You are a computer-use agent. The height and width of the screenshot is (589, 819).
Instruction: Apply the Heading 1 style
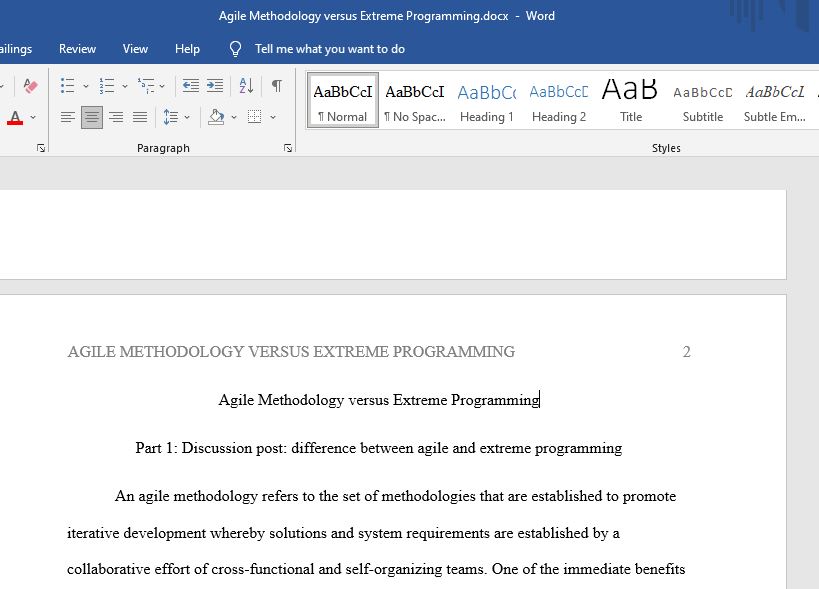(487, 100)
